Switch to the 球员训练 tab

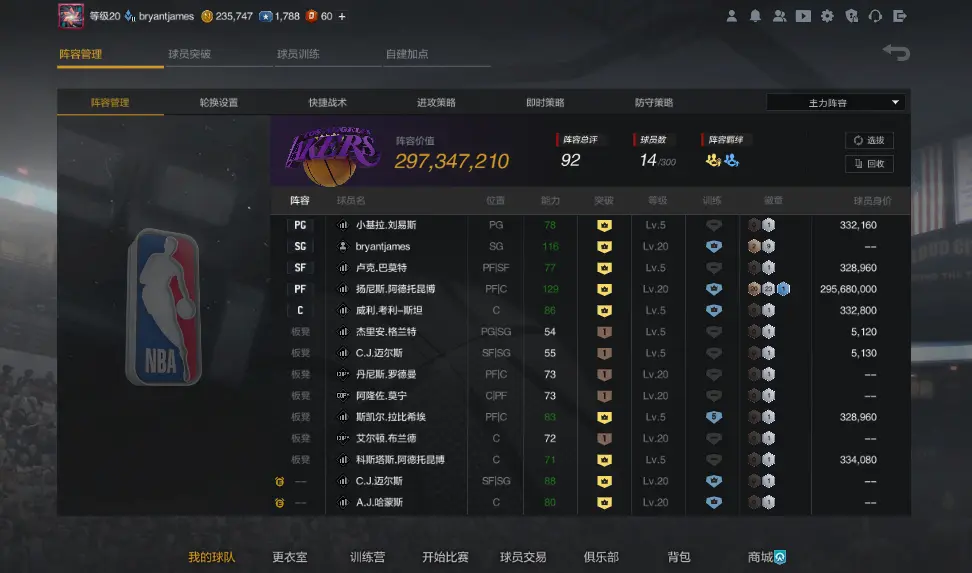298,54
